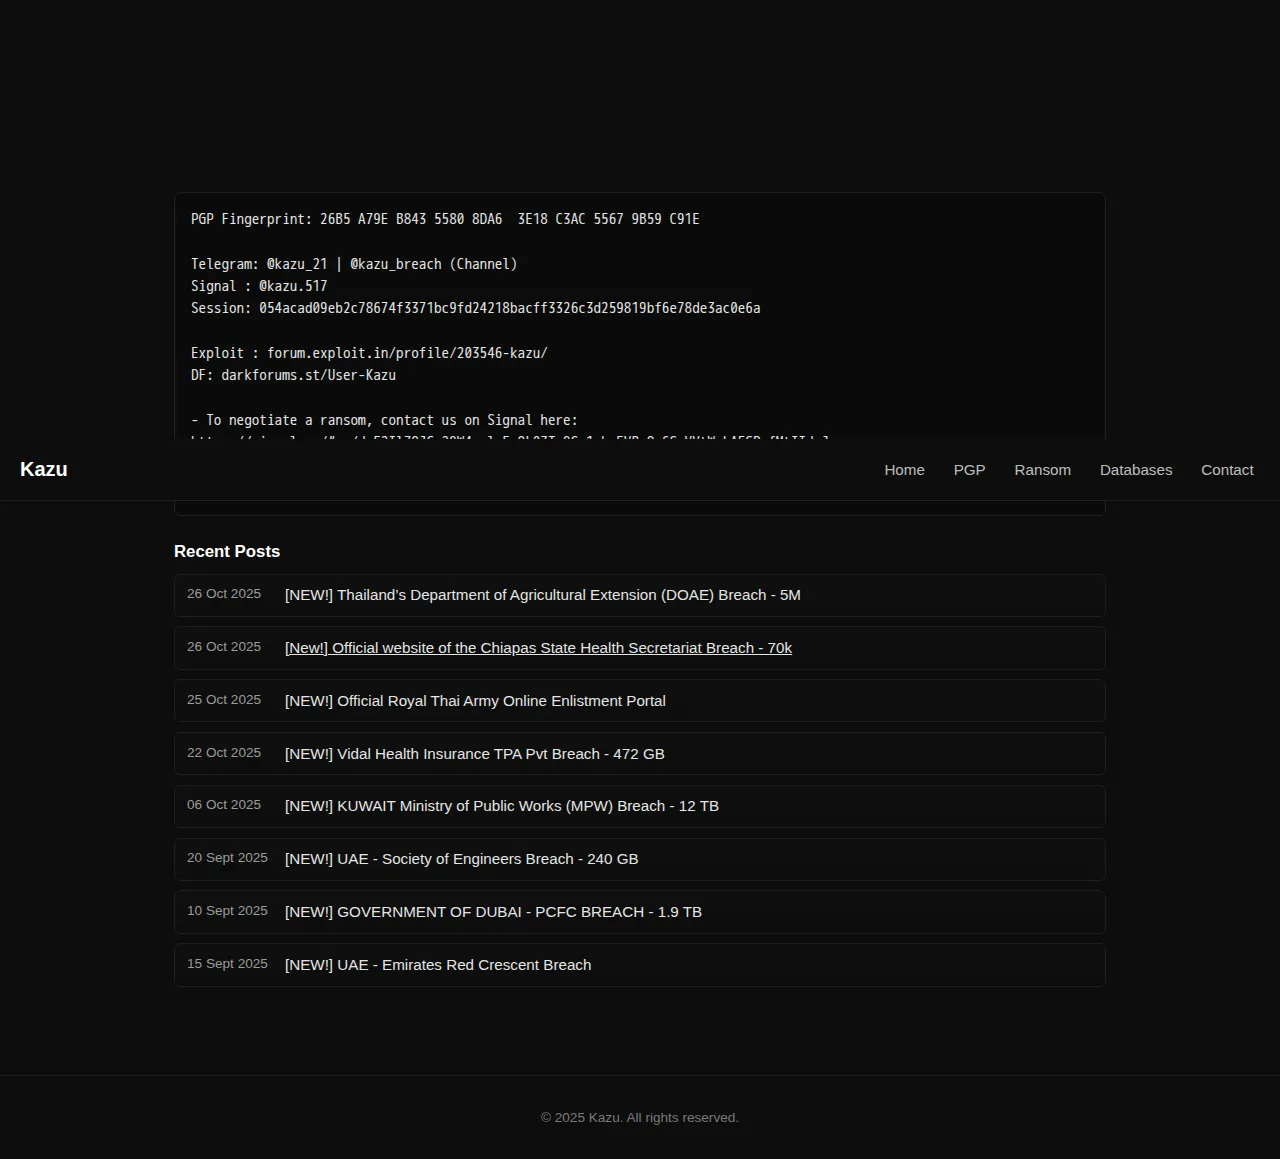Open the UAE Emirates Red Crescent post
Screen dimensions: 1280x1159
[x=438, y=965]
